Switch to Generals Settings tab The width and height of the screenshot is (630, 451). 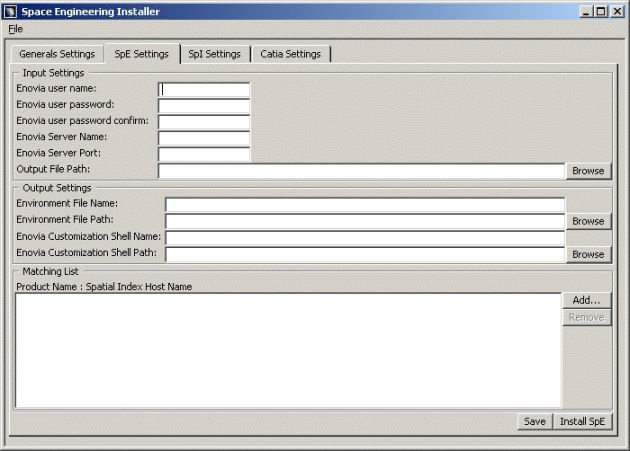[57, 54]
